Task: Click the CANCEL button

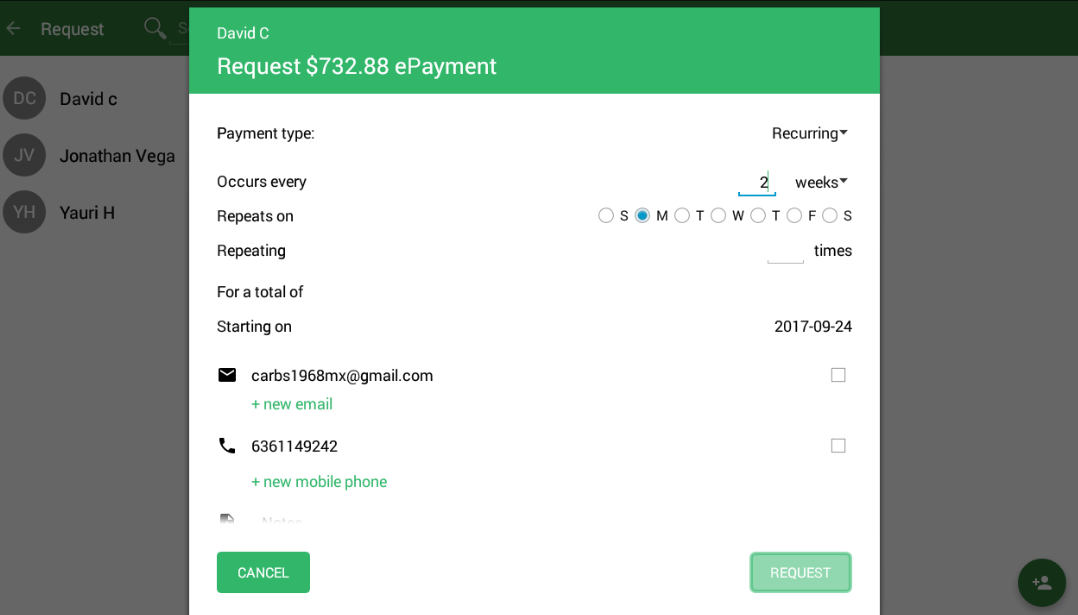Action: (x=263, y=572)
